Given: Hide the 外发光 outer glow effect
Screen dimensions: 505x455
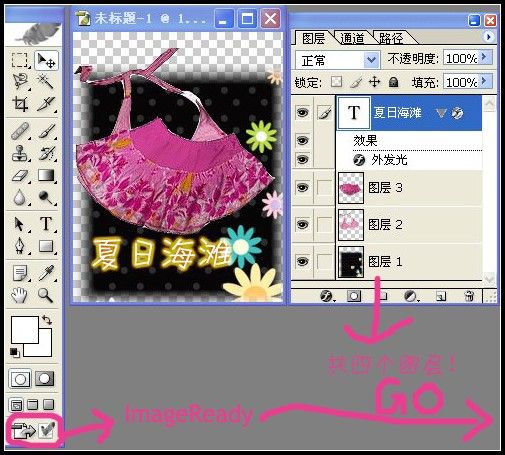Looking at the screenshot, I should click(x=302, y=160).
